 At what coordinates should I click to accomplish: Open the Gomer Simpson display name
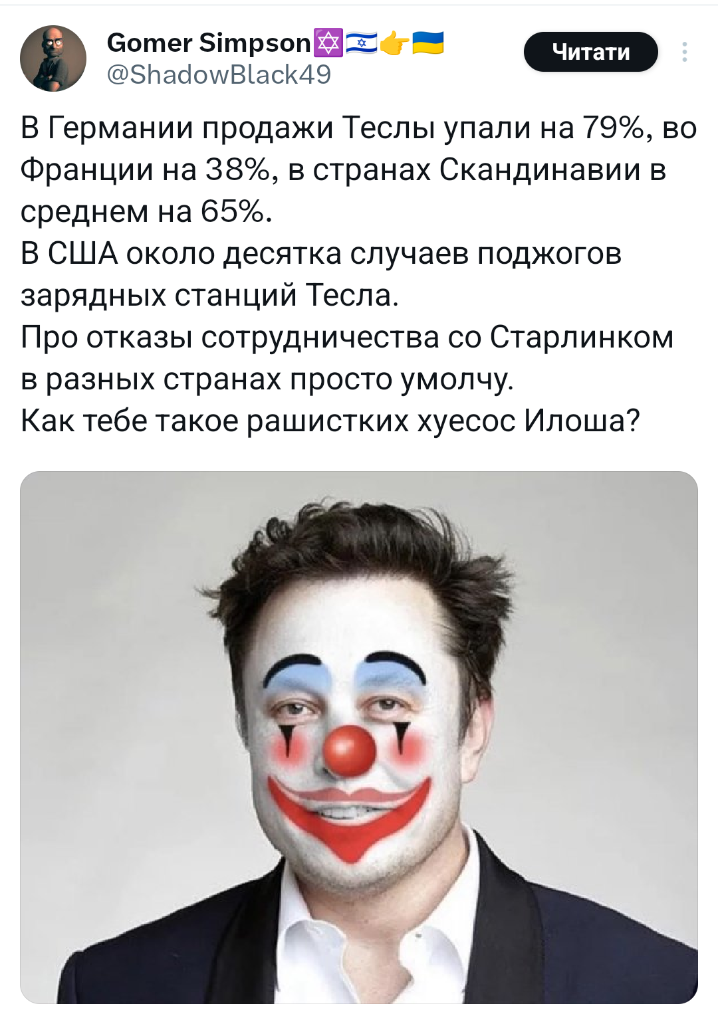coord(208,42)
